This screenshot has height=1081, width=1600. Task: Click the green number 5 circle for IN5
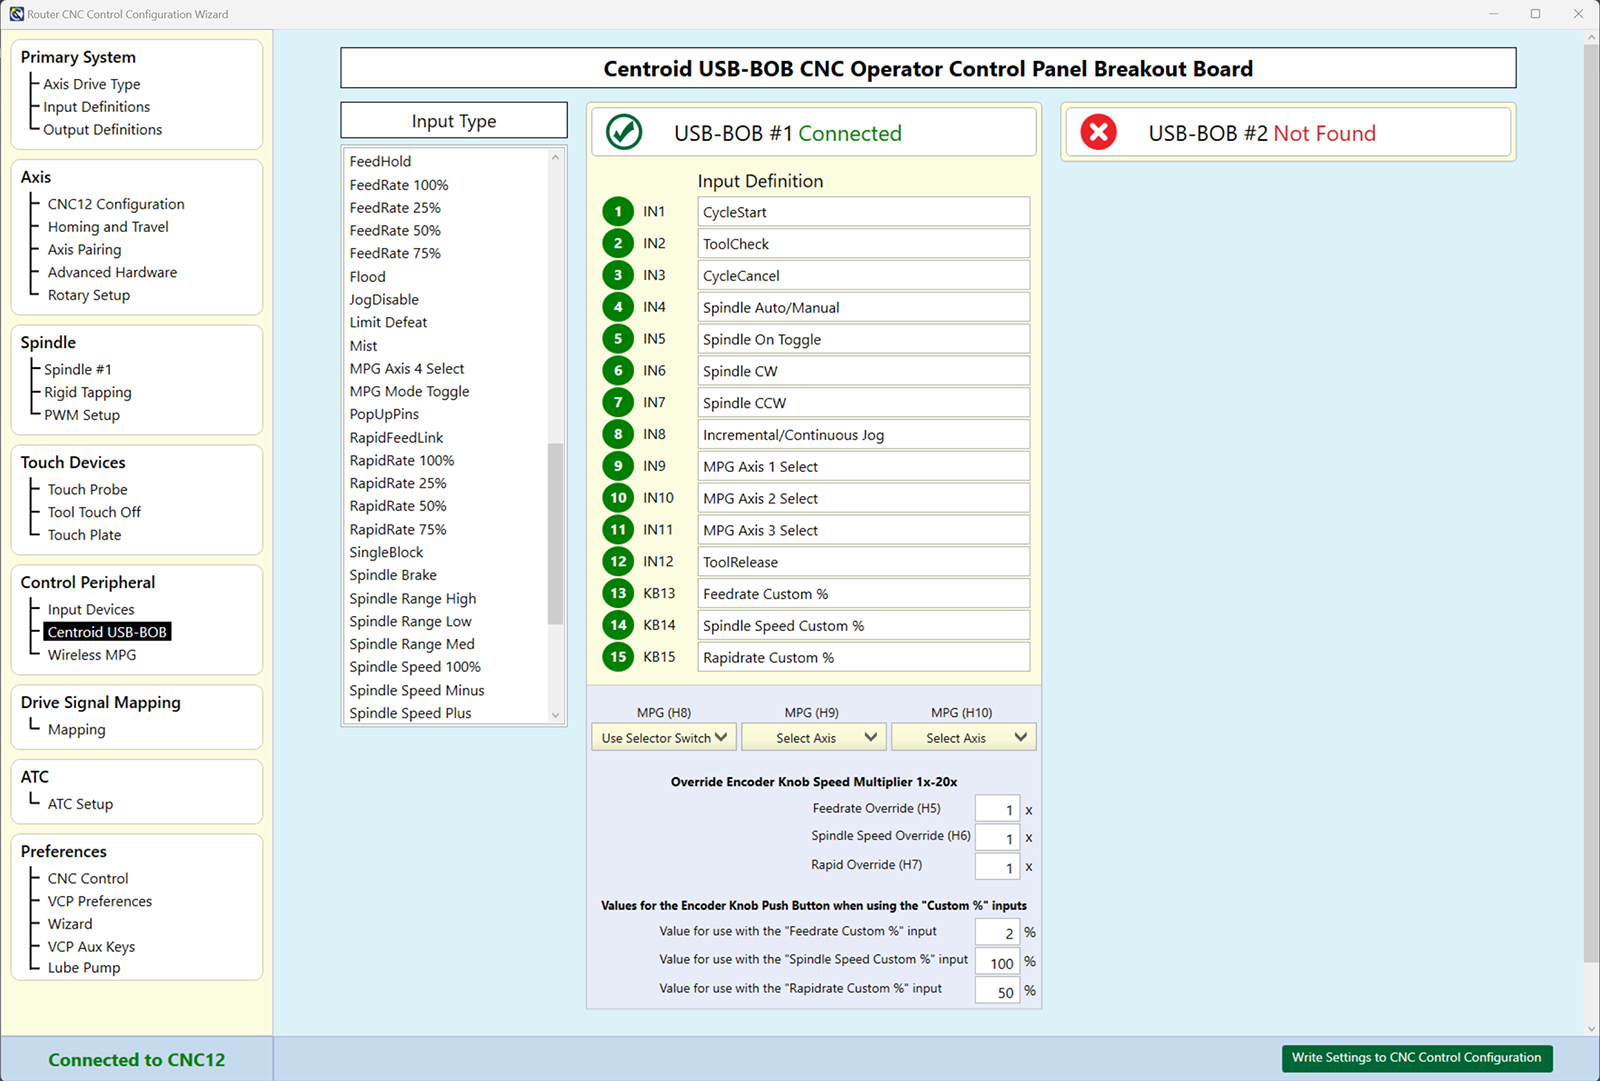point(618,339)
